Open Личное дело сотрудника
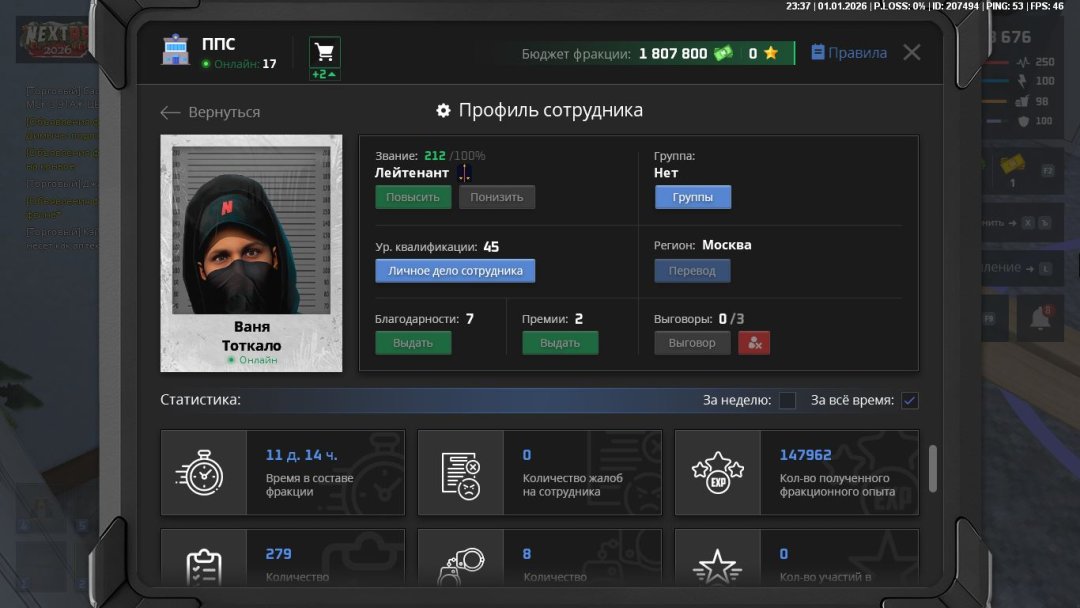The image size is (1080, 608). click(455, 270)
